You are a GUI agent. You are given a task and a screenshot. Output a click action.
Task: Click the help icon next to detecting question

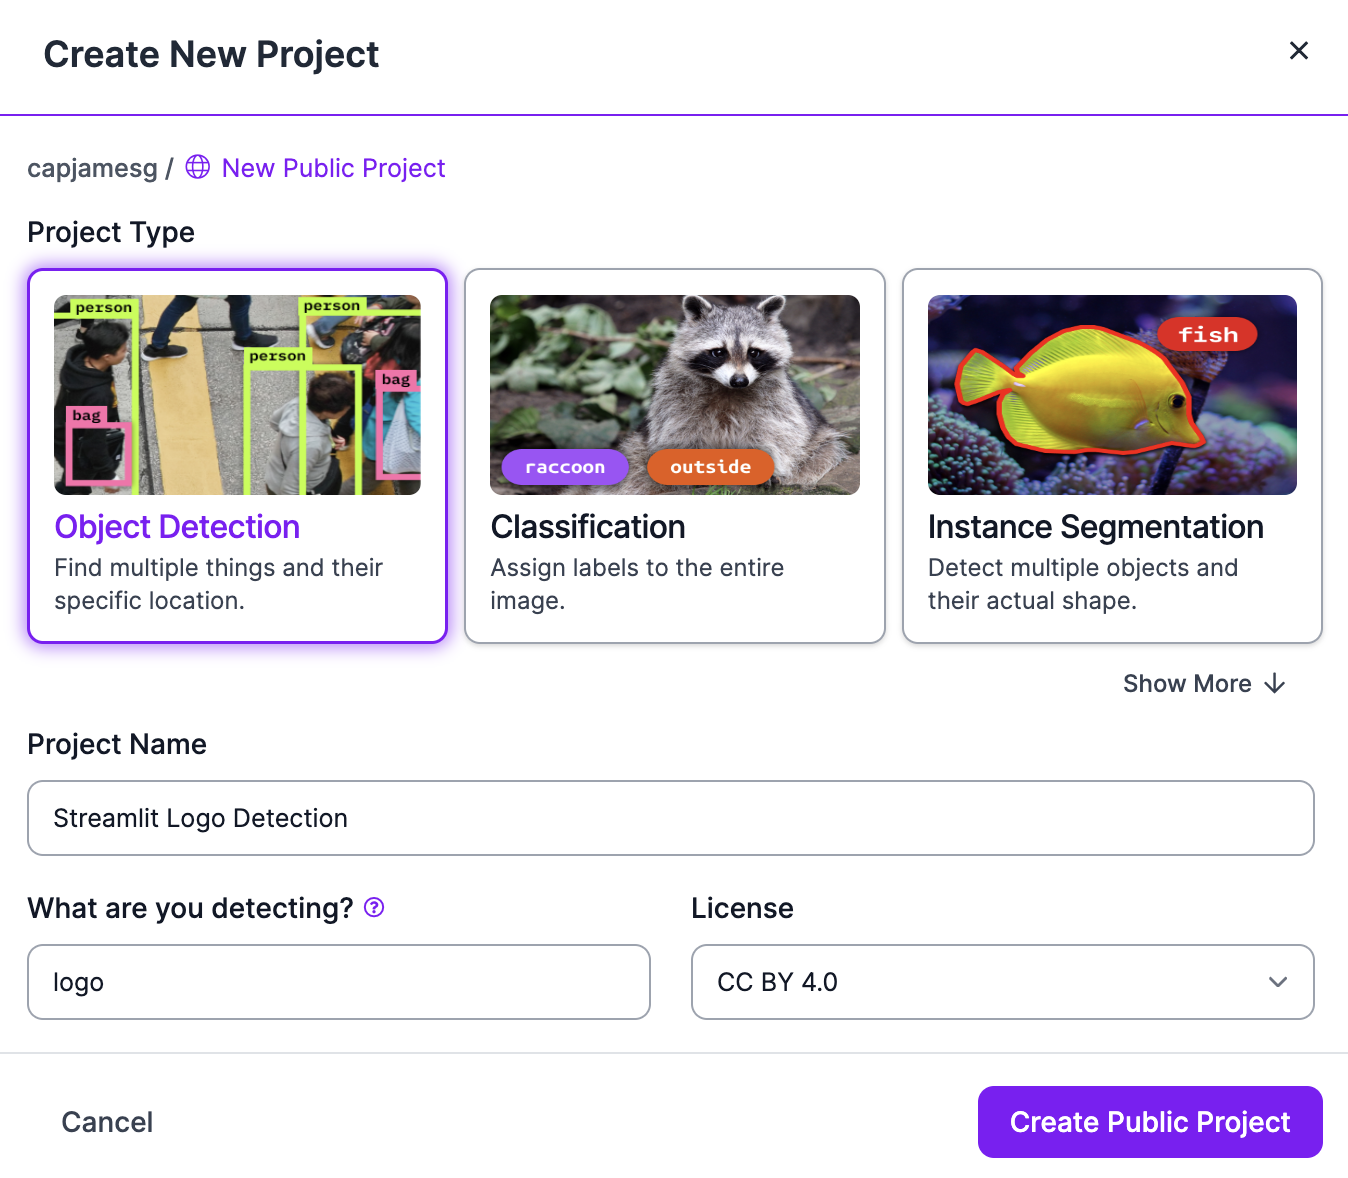tap(374, 907)
